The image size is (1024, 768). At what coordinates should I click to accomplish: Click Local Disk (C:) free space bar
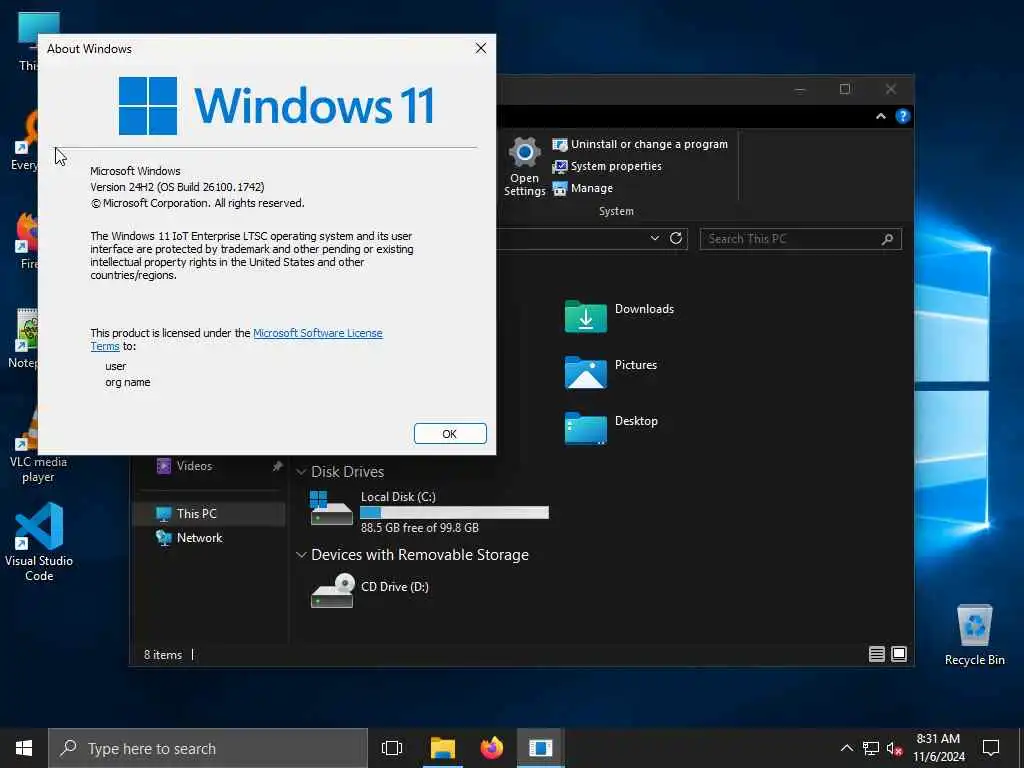[455, 513]
